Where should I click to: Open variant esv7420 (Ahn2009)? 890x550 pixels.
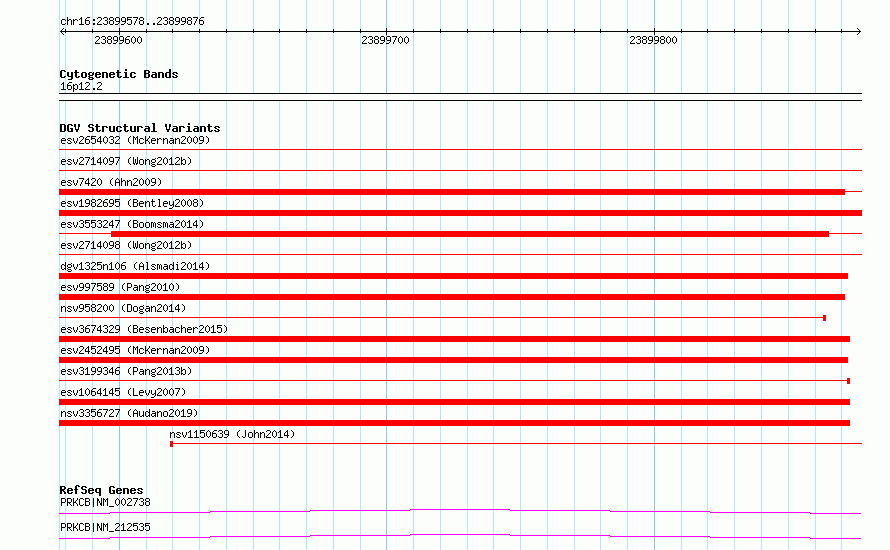click(111, 182)
